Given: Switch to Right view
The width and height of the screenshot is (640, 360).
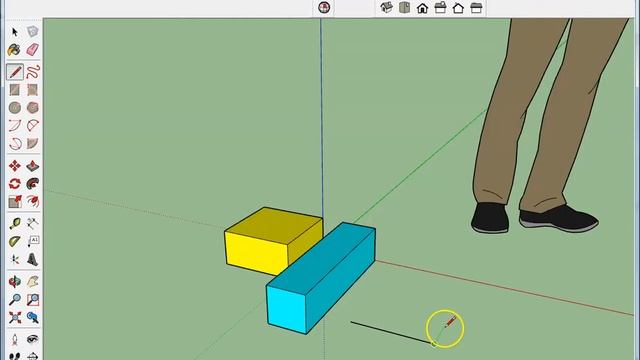Looking at the screenshot, I should pos(440,7).
